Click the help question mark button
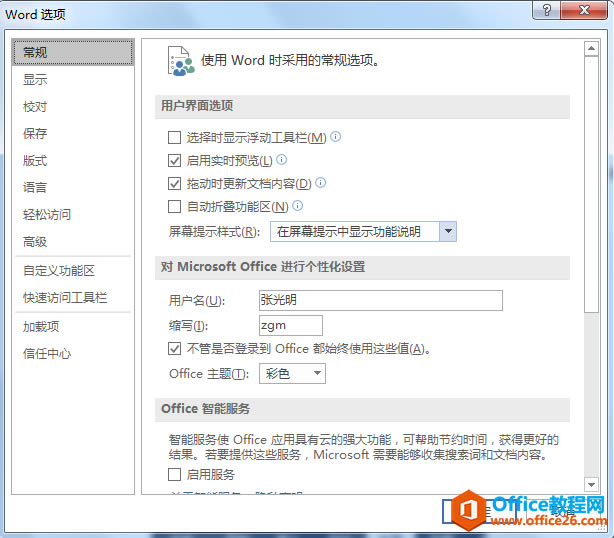 point(547,10)
